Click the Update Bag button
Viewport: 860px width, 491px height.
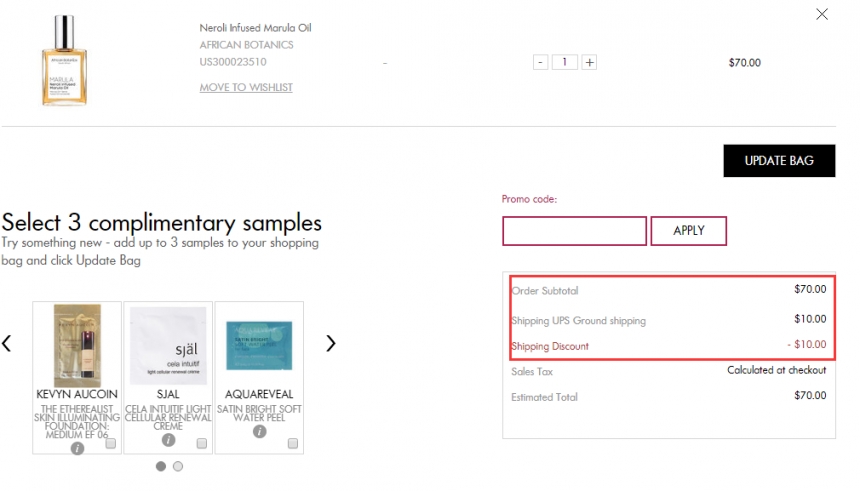(x=779, y=161)
